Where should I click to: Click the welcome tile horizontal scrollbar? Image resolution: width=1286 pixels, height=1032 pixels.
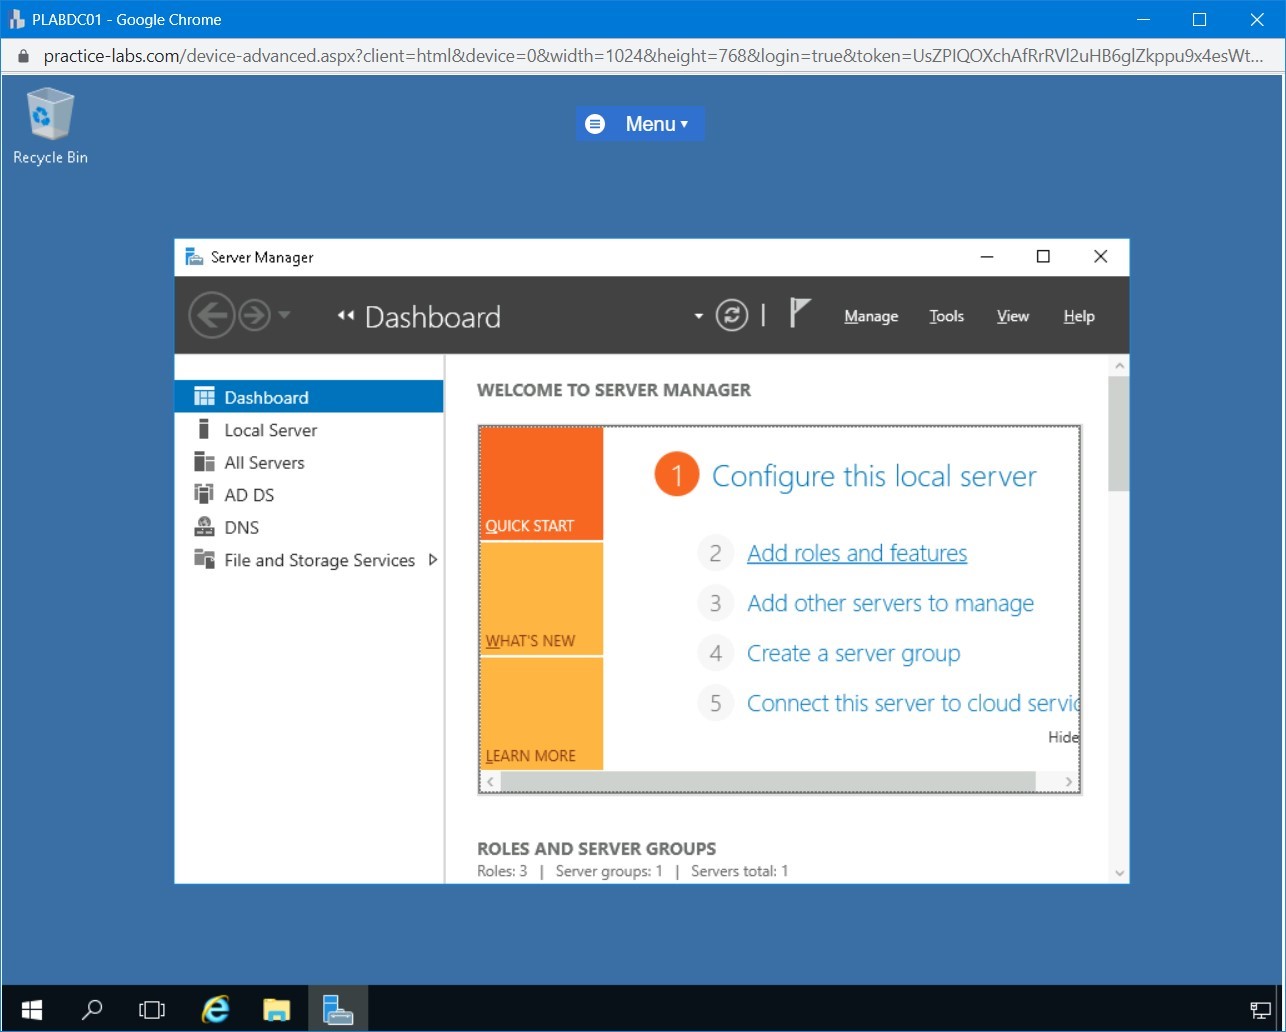(x=768, y=781)
